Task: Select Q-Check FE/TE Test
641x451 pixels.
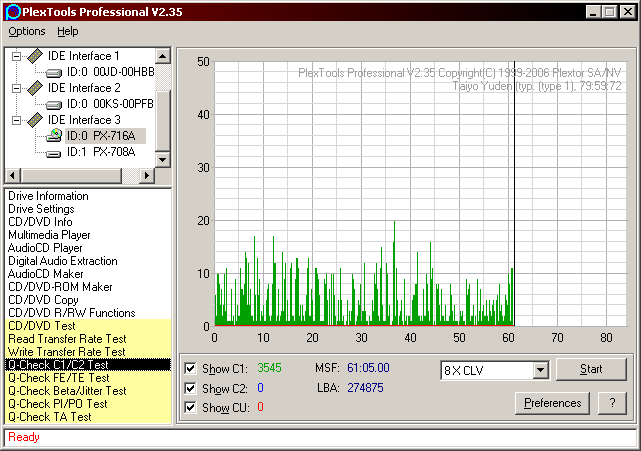Action: click(88, 378)
